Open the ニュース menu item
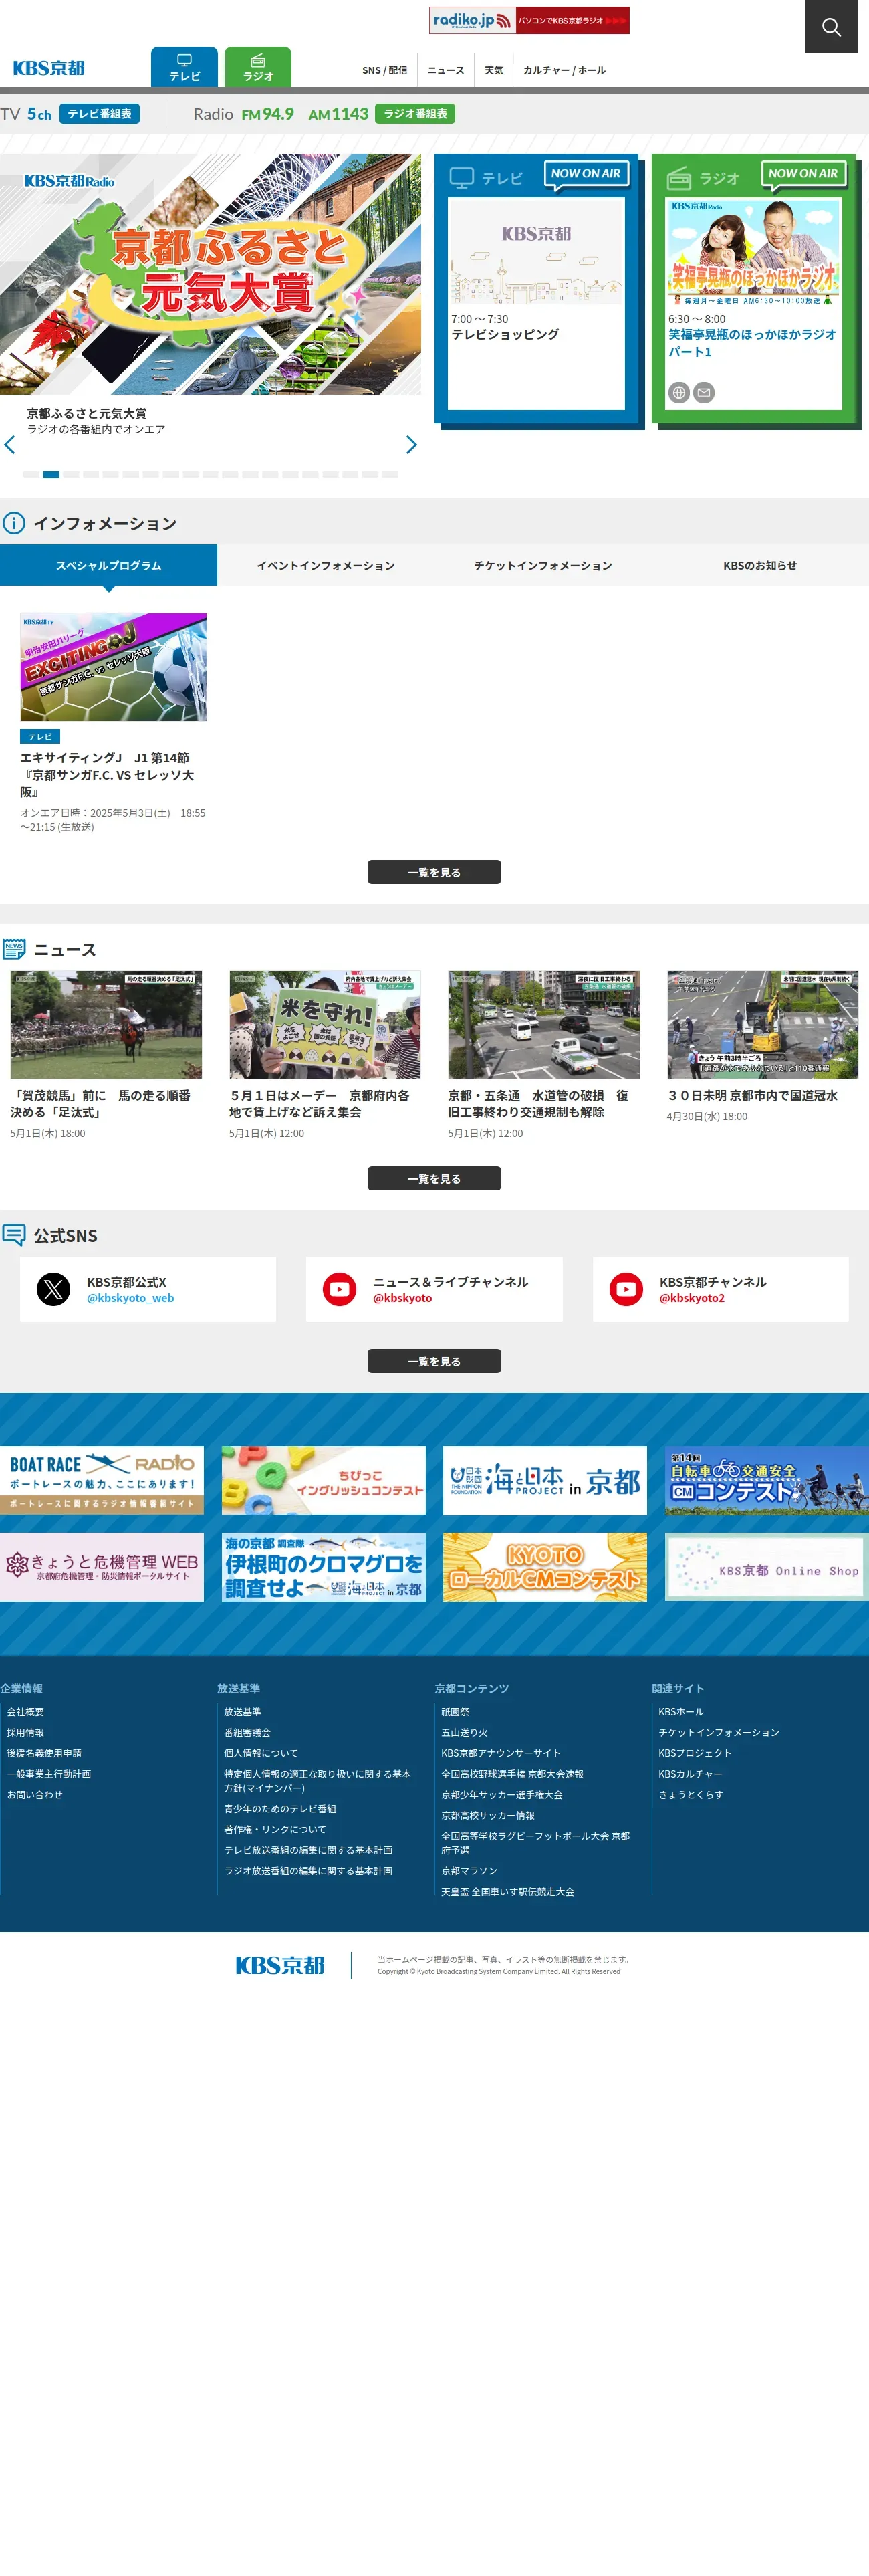The height and width of the screenshot is (2576, 869). coord(446,70)
